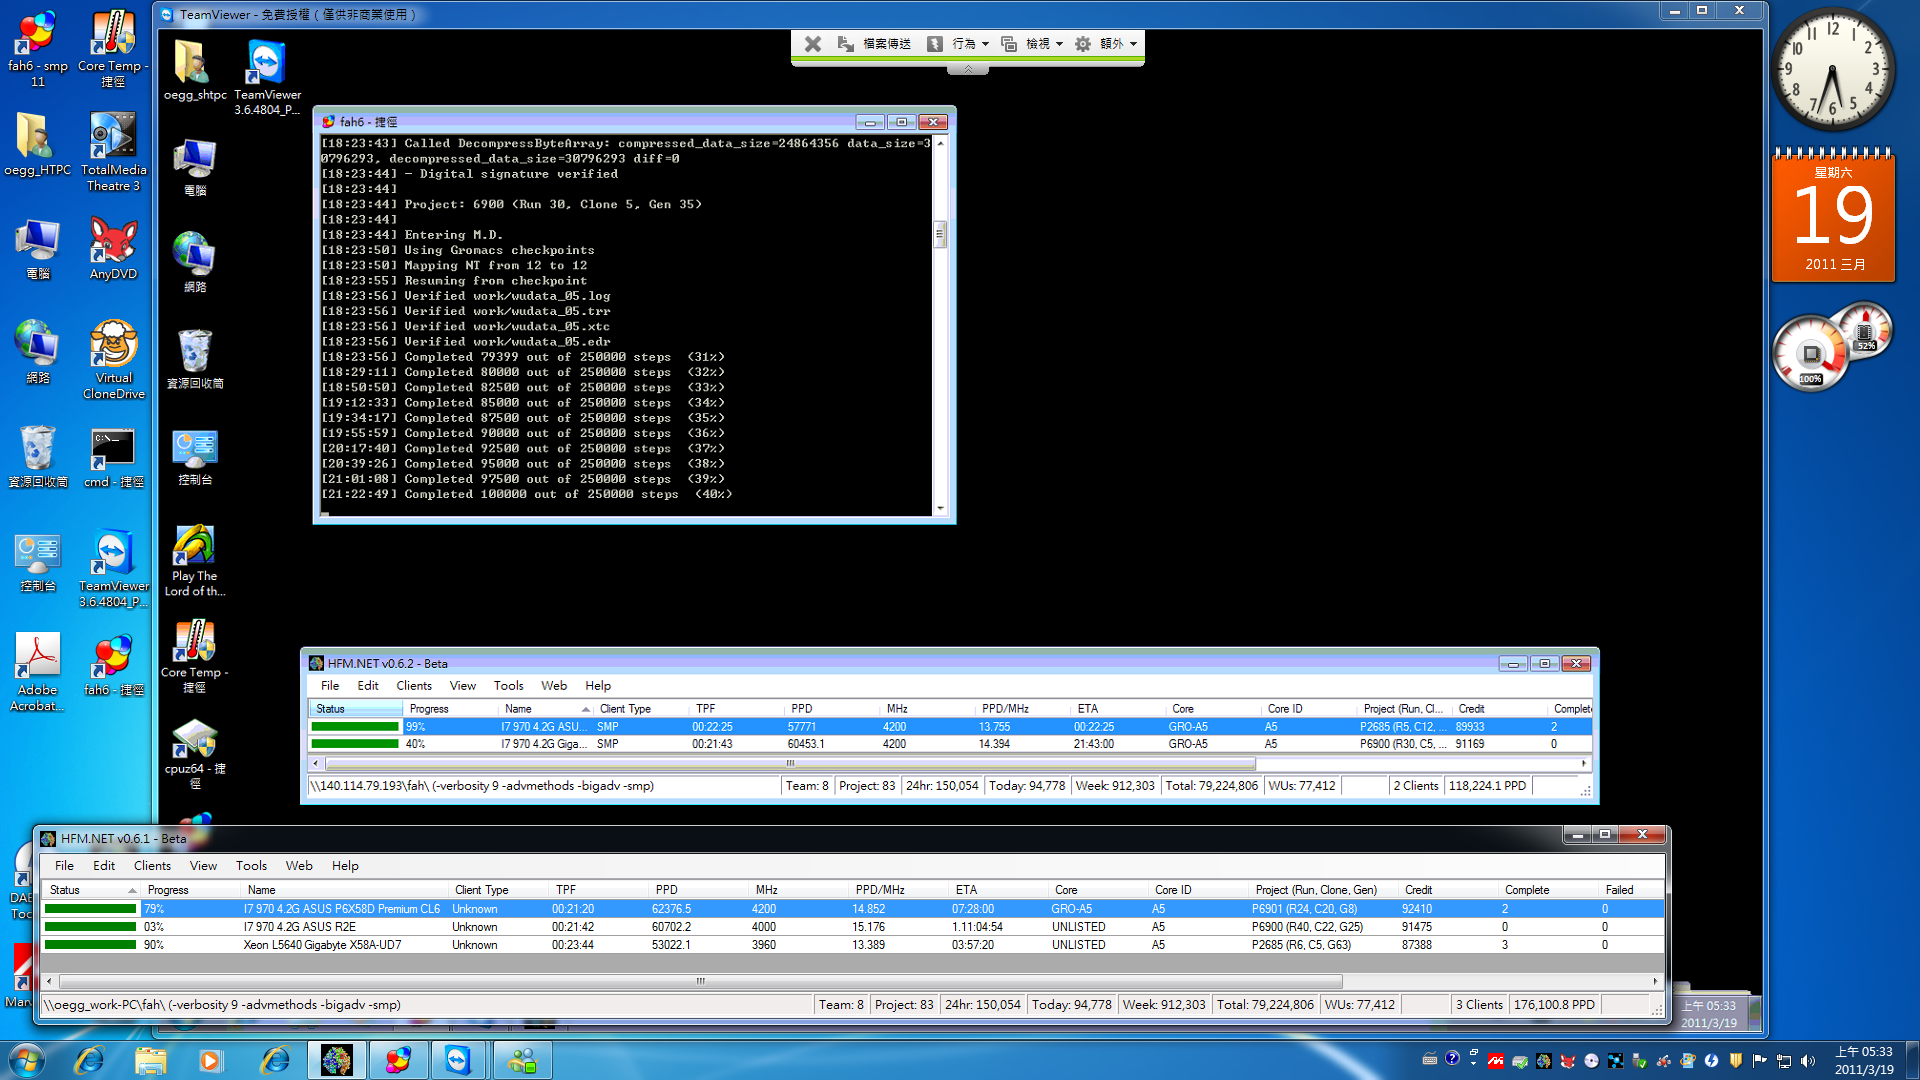Click 176,100.8 PPD in status bar
1920x1080 pixels.
(x=1554, y=1005)
